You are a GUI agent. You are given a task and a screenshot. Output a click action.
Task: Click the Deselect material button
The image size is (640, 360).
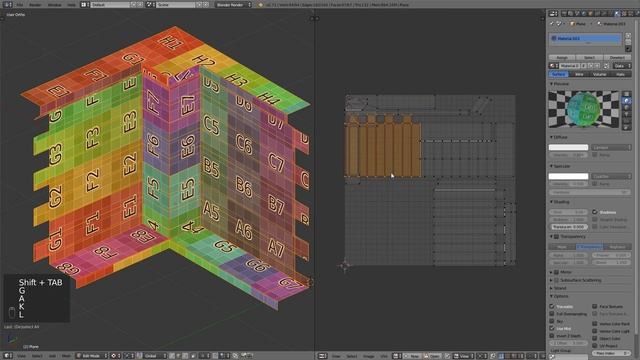[x=617, y=58]
